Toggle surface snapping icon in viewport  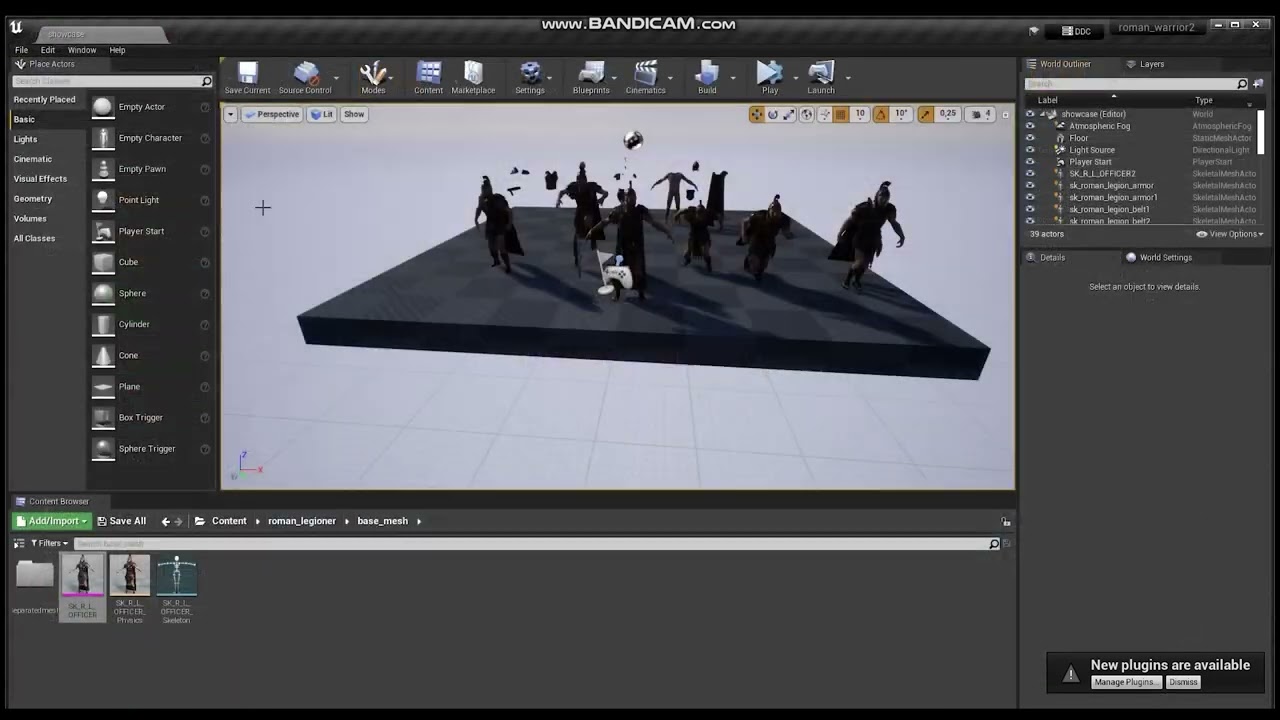(x=825, y=114)
